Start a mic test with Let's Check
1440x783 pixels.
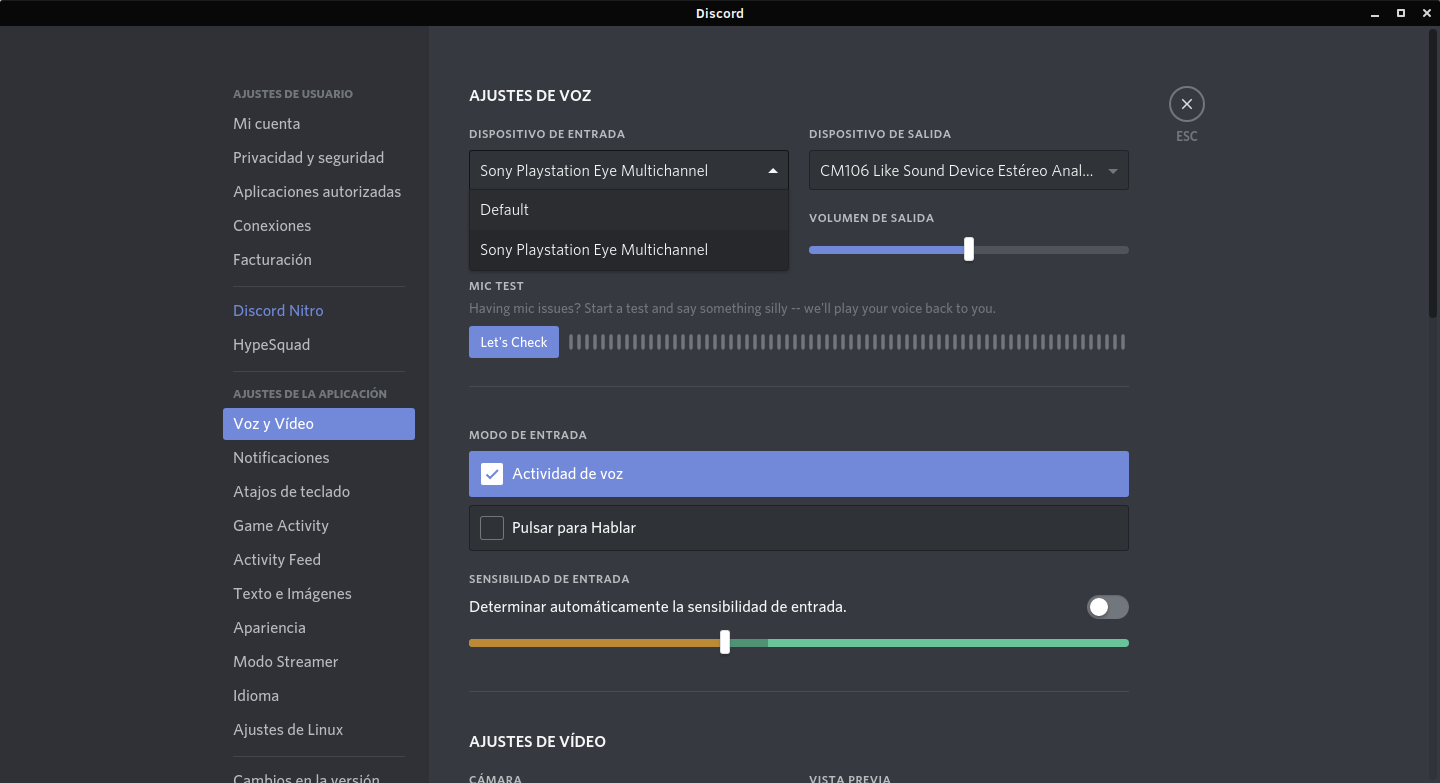coord(513,341)
